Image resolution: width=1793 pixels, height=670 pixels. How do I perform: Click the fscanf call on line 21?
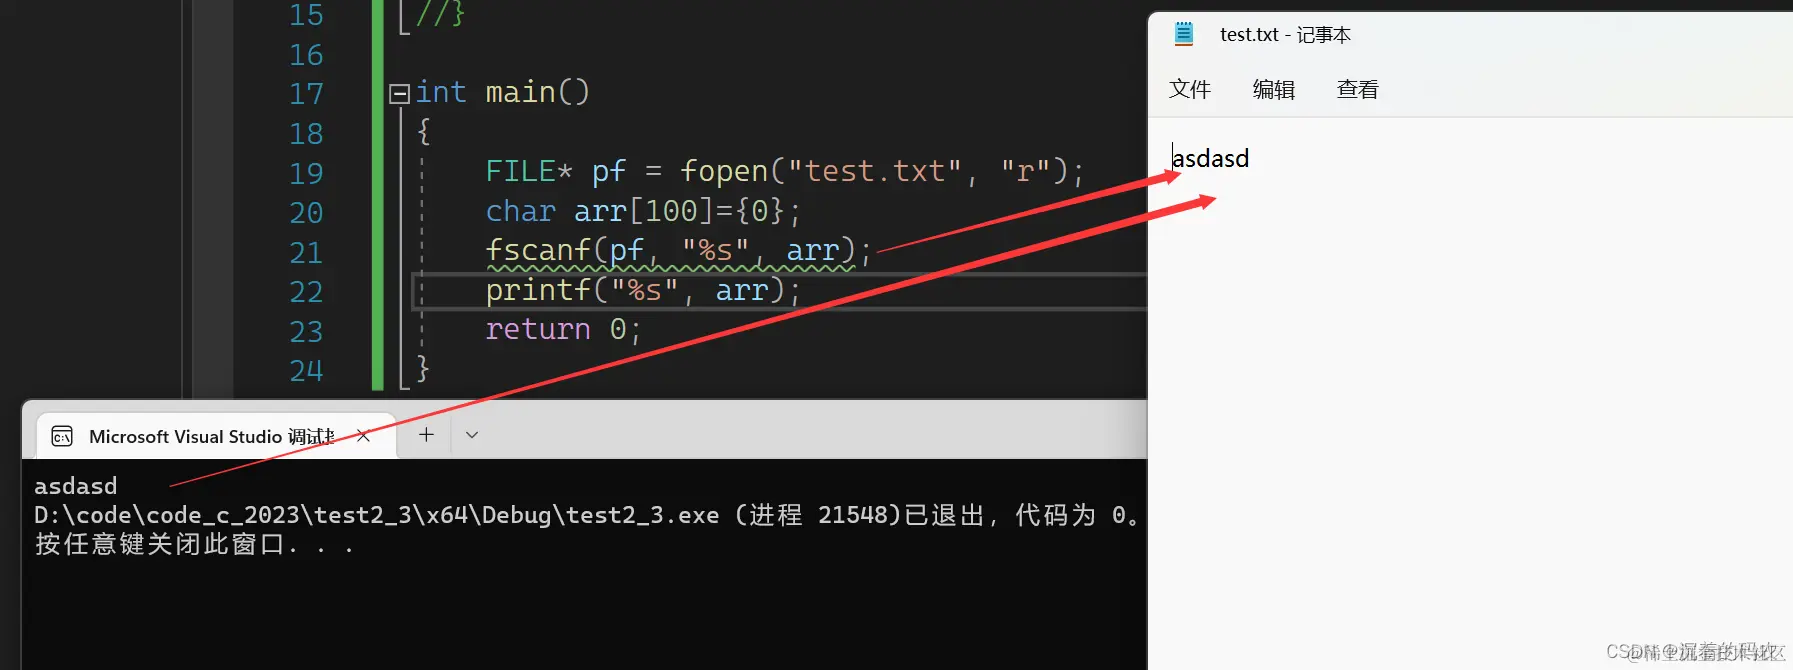679,250
